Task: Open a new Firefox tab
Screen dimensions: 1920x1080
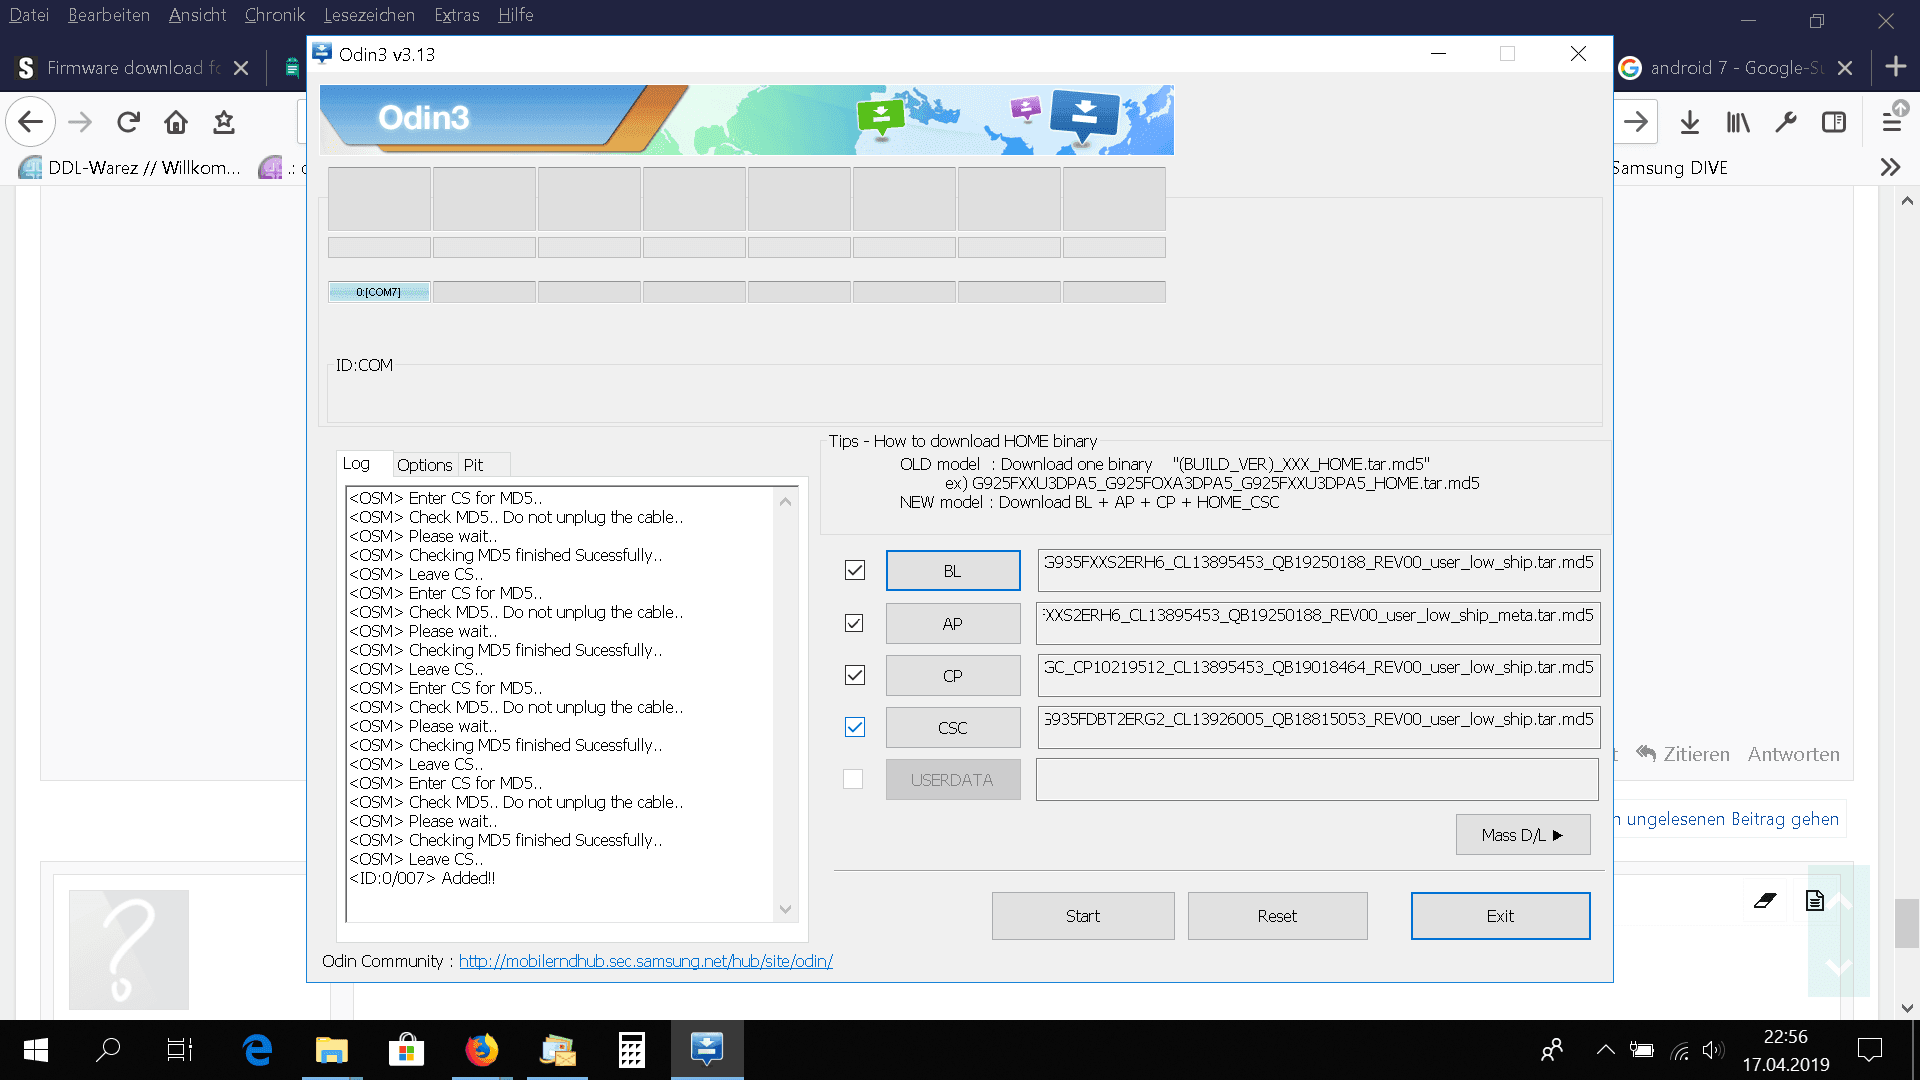Action: click(x=1895, y=67)
